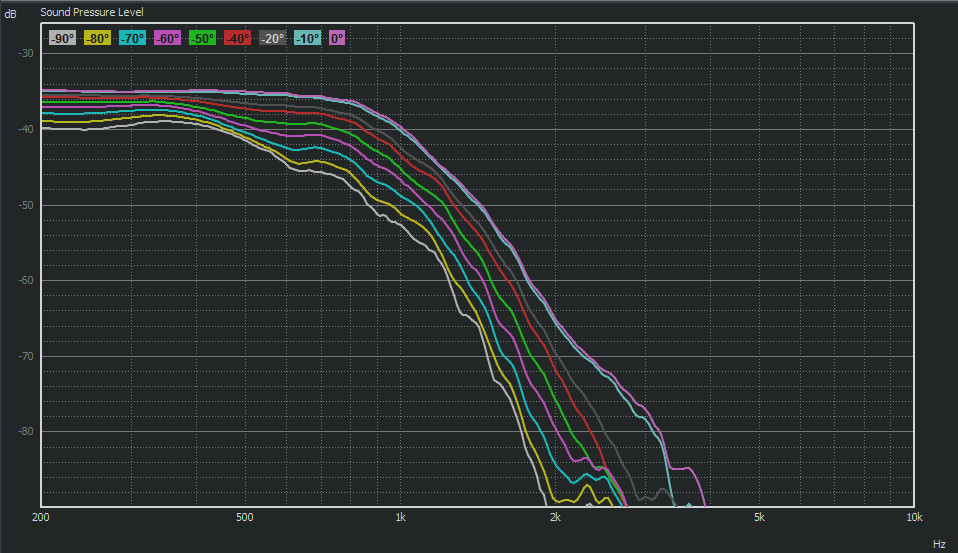The height and width of the screenshot is (553, 958).
Task: Click the -80 dB axis label
Action: pos(26,431)
